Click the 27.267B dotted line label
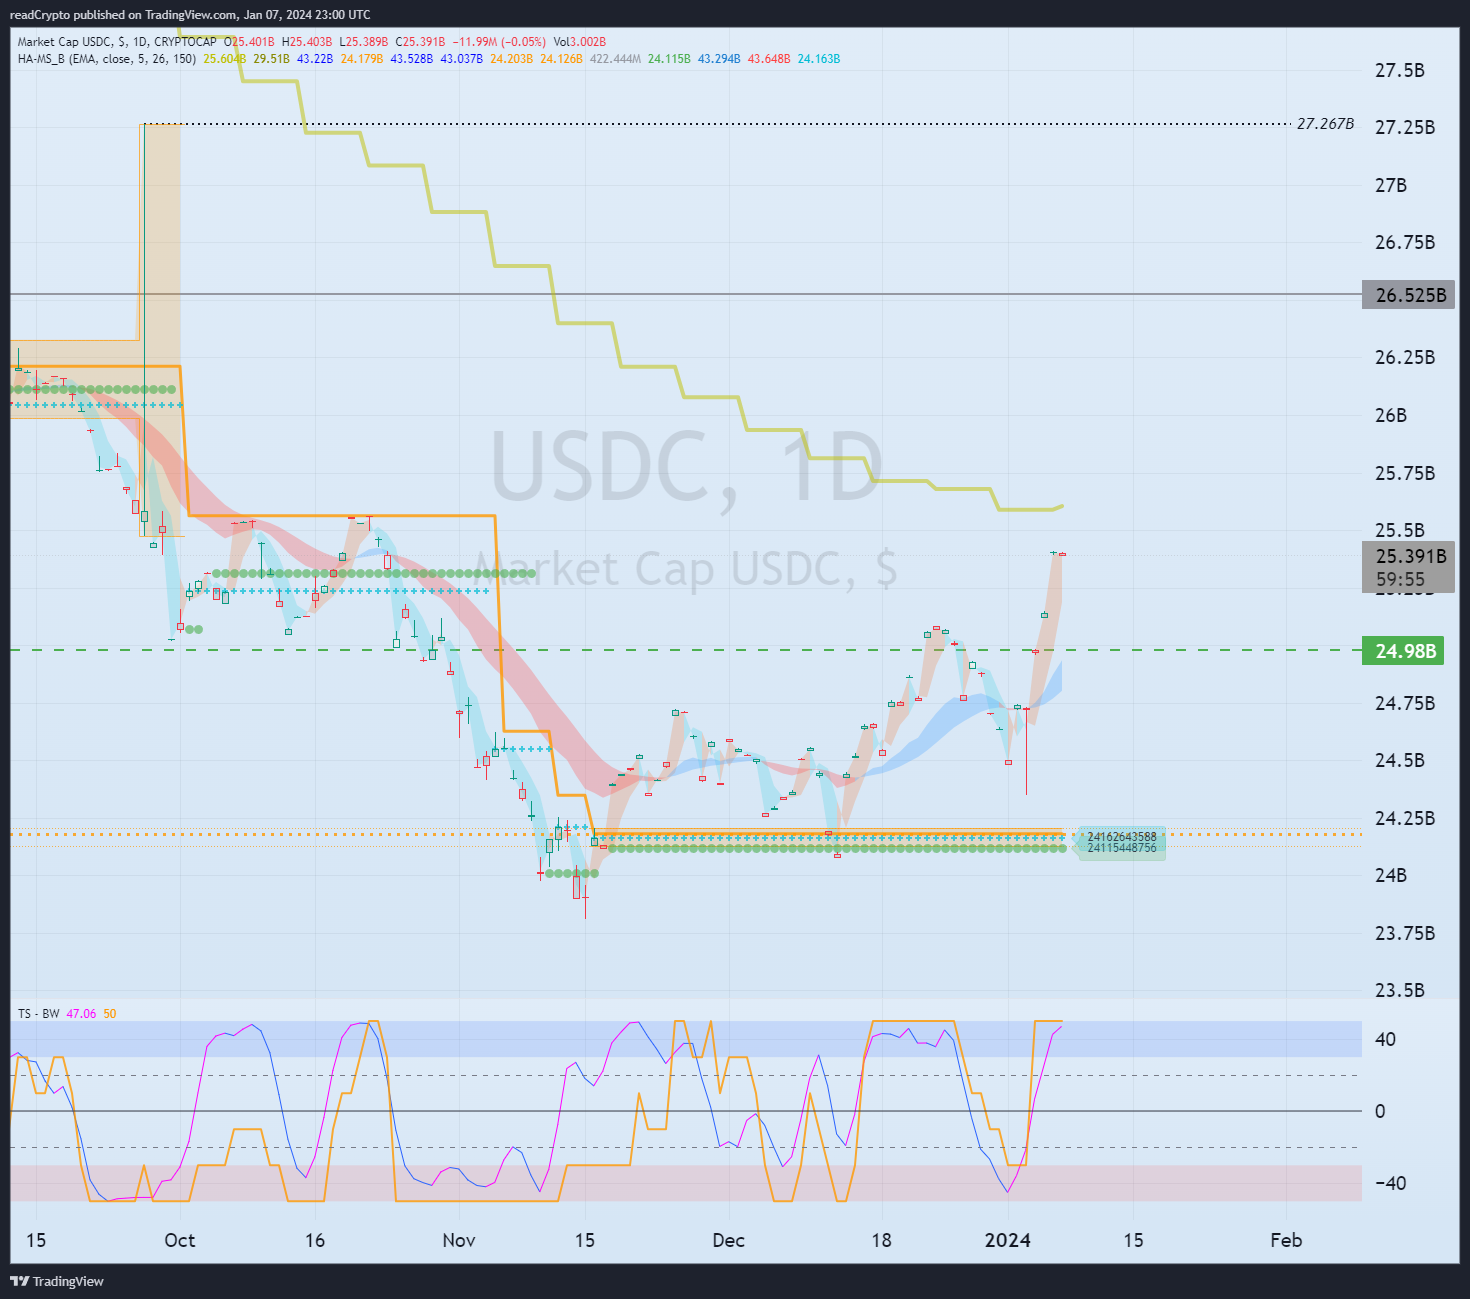The height and width of the screenshot is (1299, 1470). [1325, 124]
